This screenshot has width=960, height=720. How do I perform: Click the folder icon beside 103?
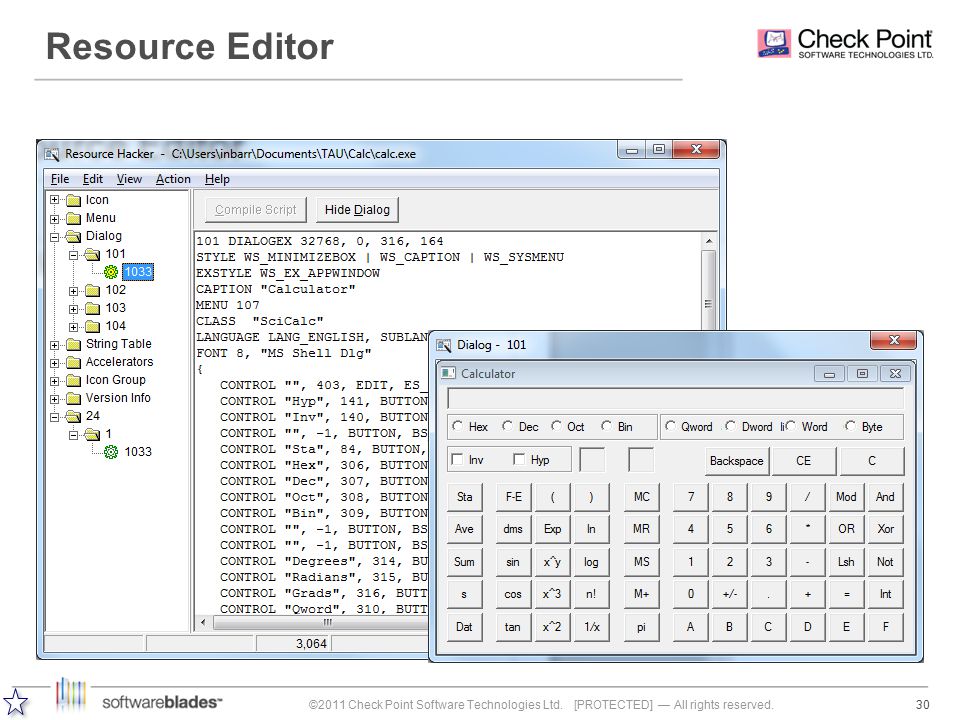coord(92,308)
